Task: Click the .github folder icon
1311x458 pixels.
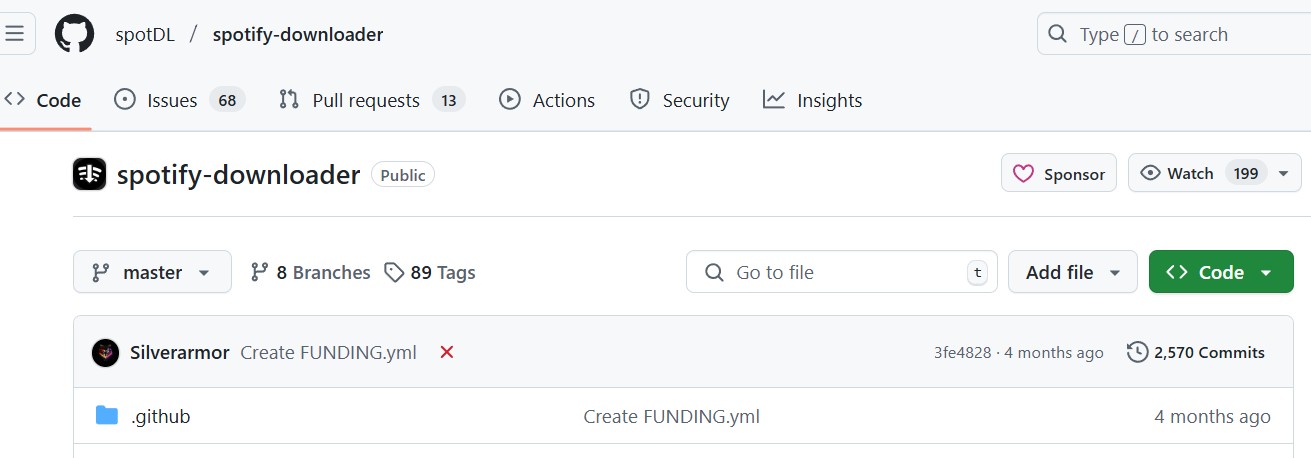Action: tap(107, 415)
